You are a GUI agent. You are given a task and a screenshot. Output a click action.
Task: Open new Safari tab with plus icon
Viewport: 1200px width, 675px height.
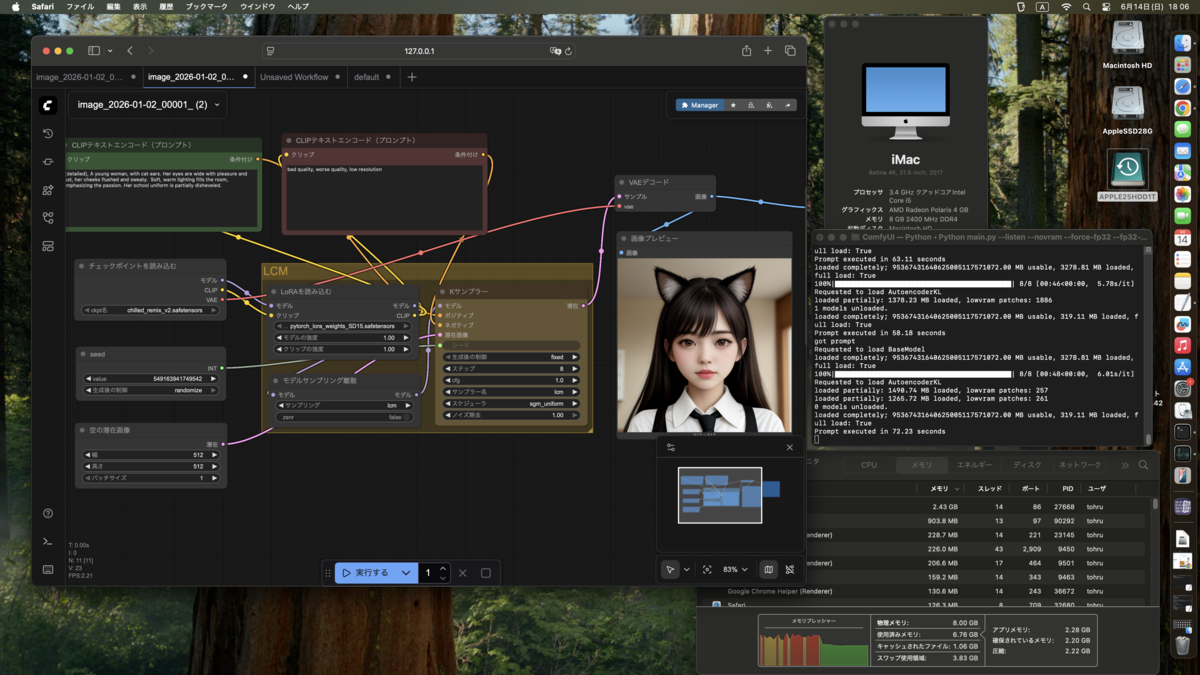click(x=768, y=51)
